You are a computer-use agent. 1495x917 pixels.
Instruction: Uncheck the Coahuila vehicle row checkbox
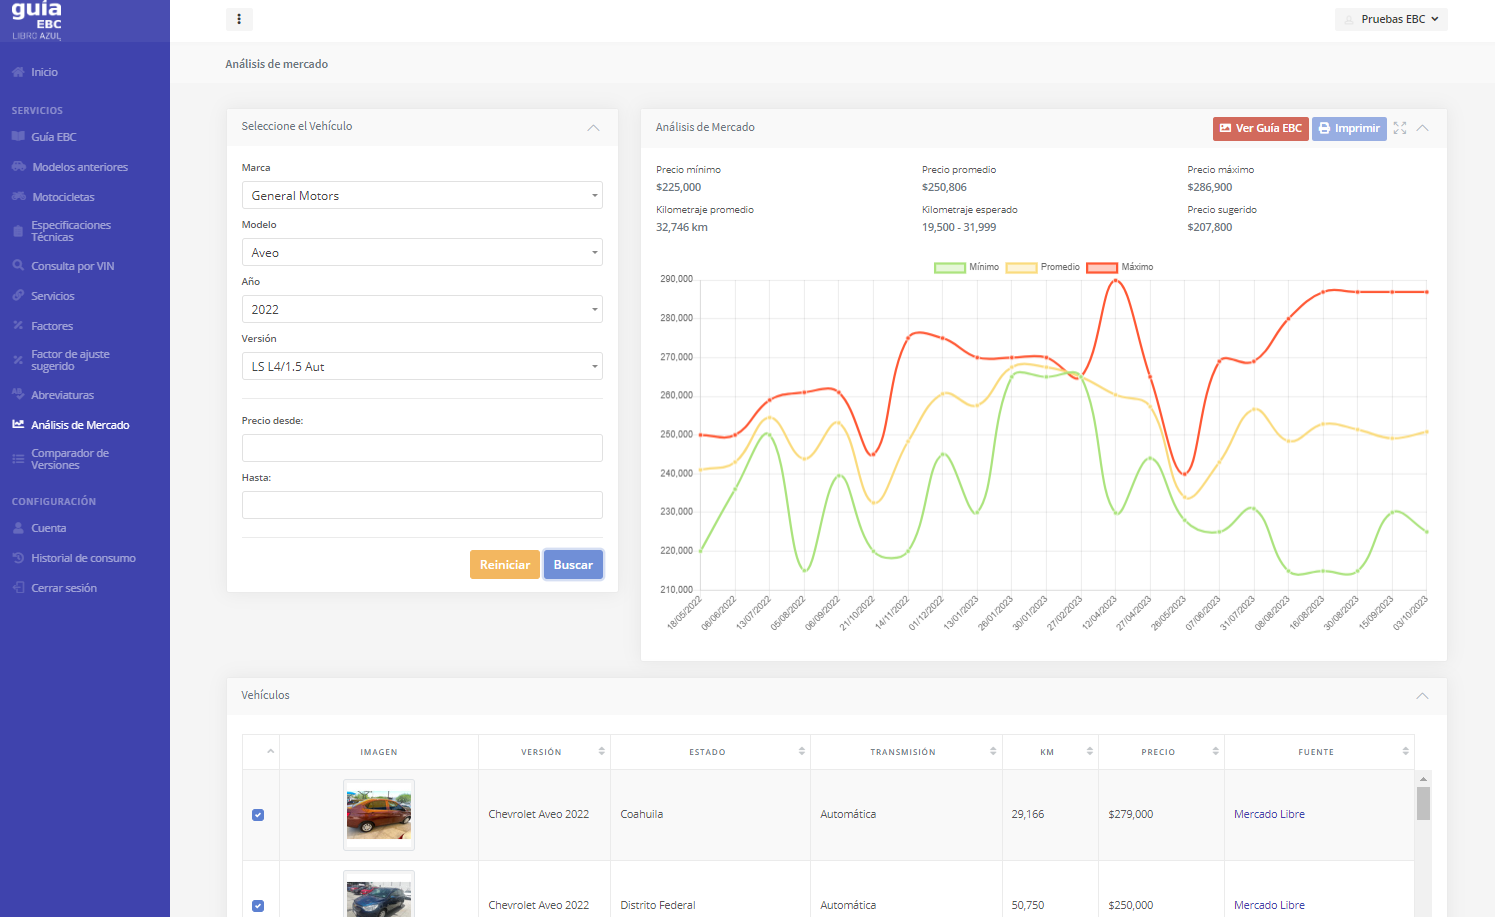pyautogui.click(x=258, y=815)
